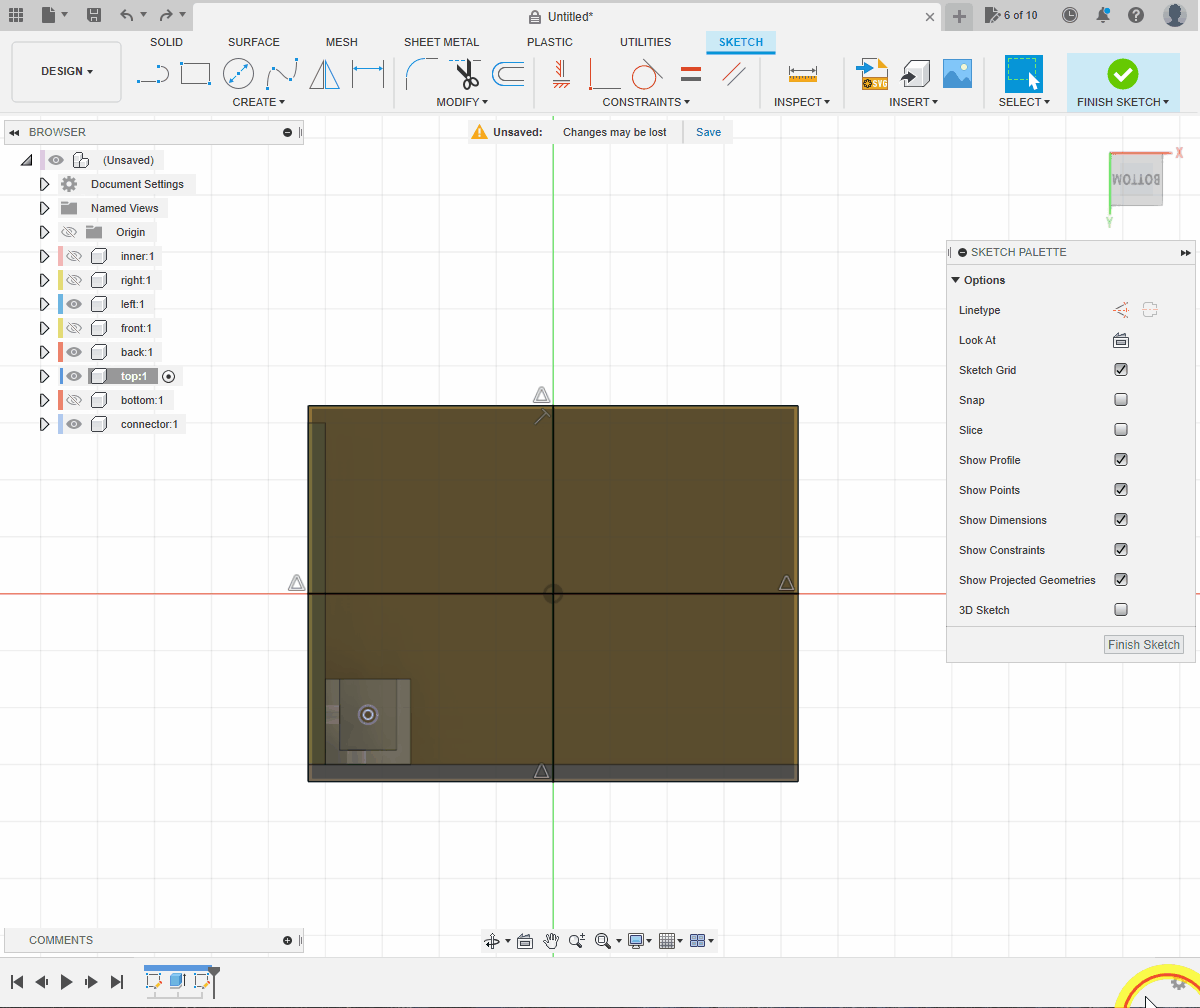Select the Sketch Dimension tool
The width and height of the screenshot is (1200, 1008).
[368, 74]
